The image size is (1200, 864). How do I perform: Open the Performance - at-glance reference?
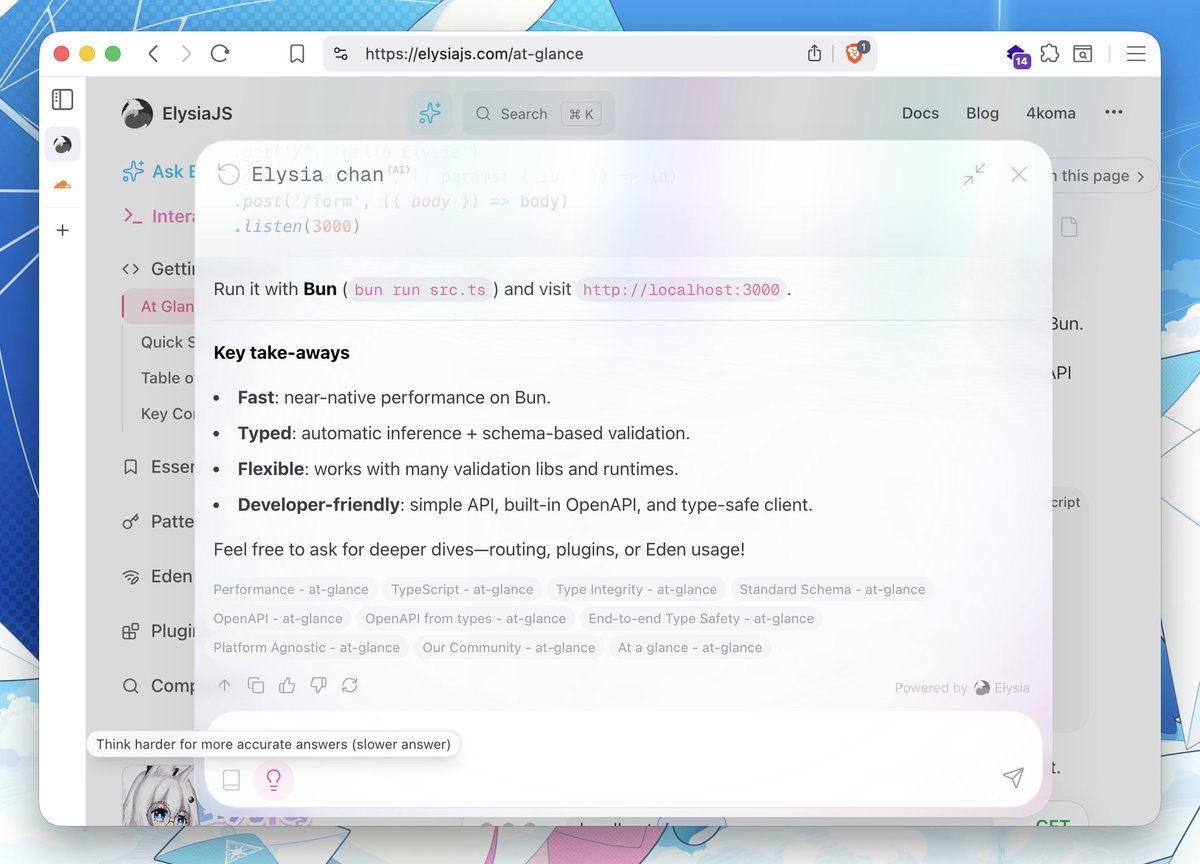click(x=291, y=590)
